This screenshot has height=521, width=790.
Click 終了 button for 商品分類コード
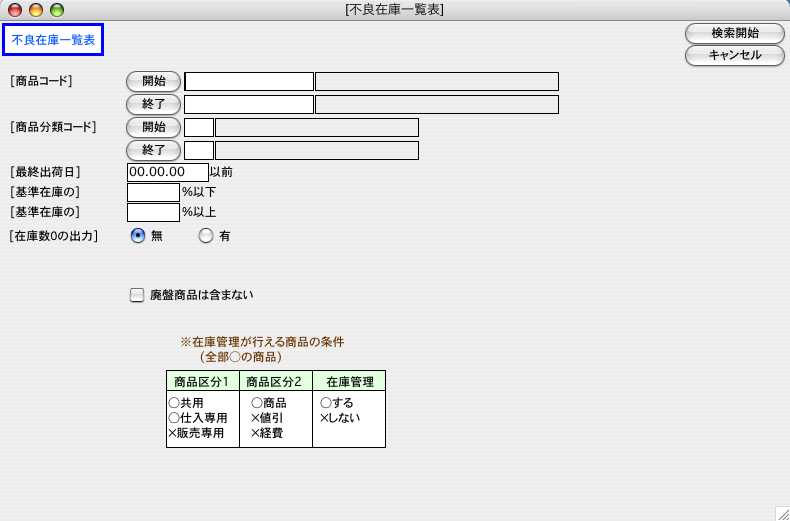point(153,150)
